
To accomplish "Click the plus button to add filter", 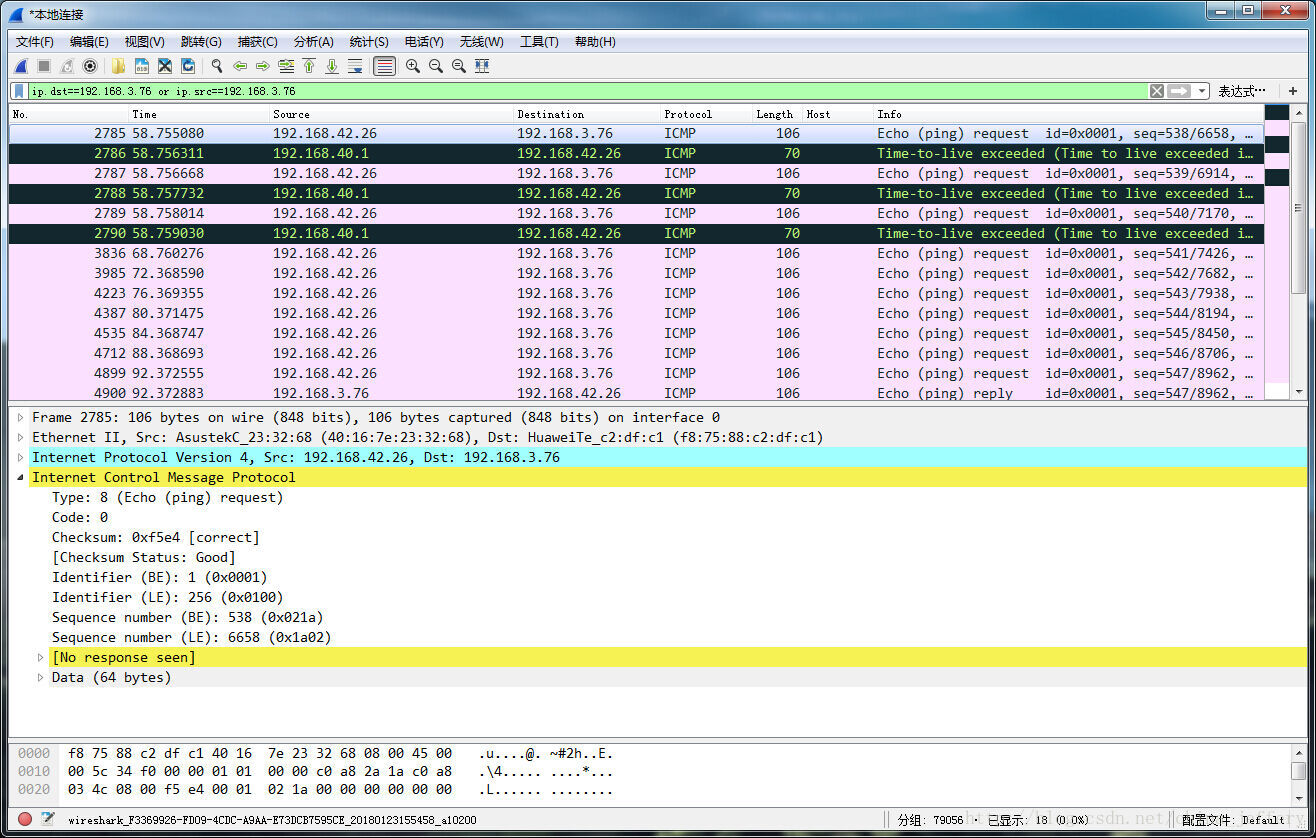I will click(1293, 91).
